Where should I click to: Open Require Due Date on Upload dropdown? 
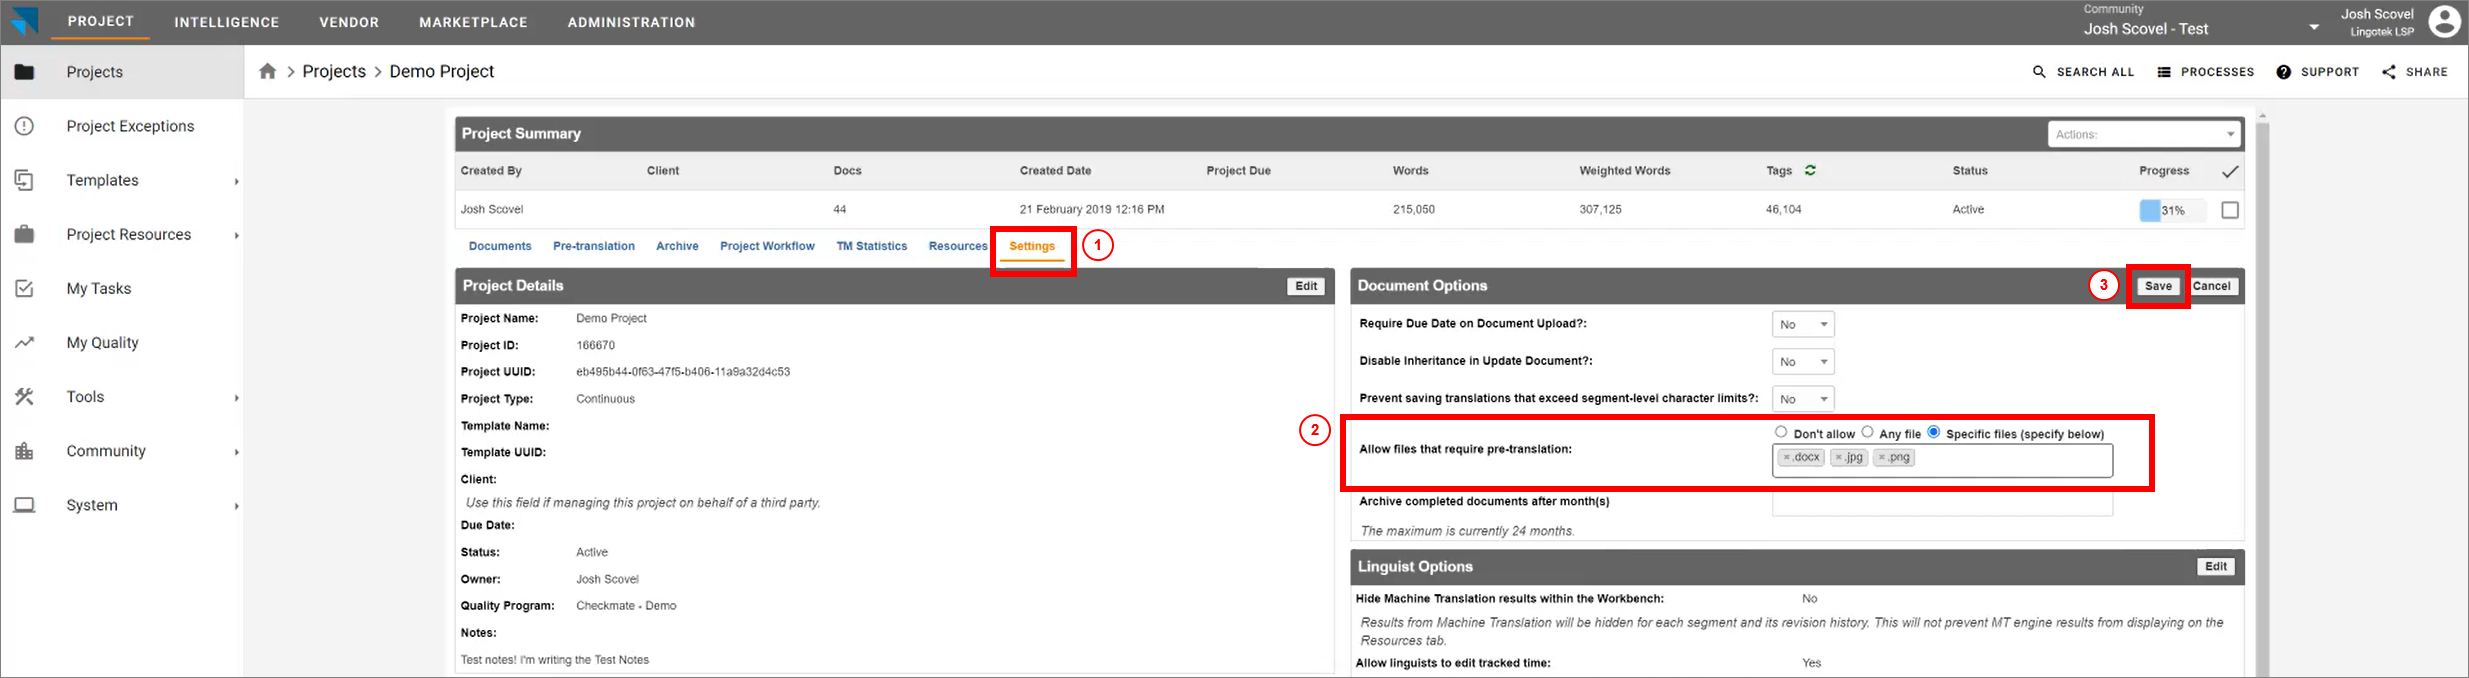tap(1803, 324)
